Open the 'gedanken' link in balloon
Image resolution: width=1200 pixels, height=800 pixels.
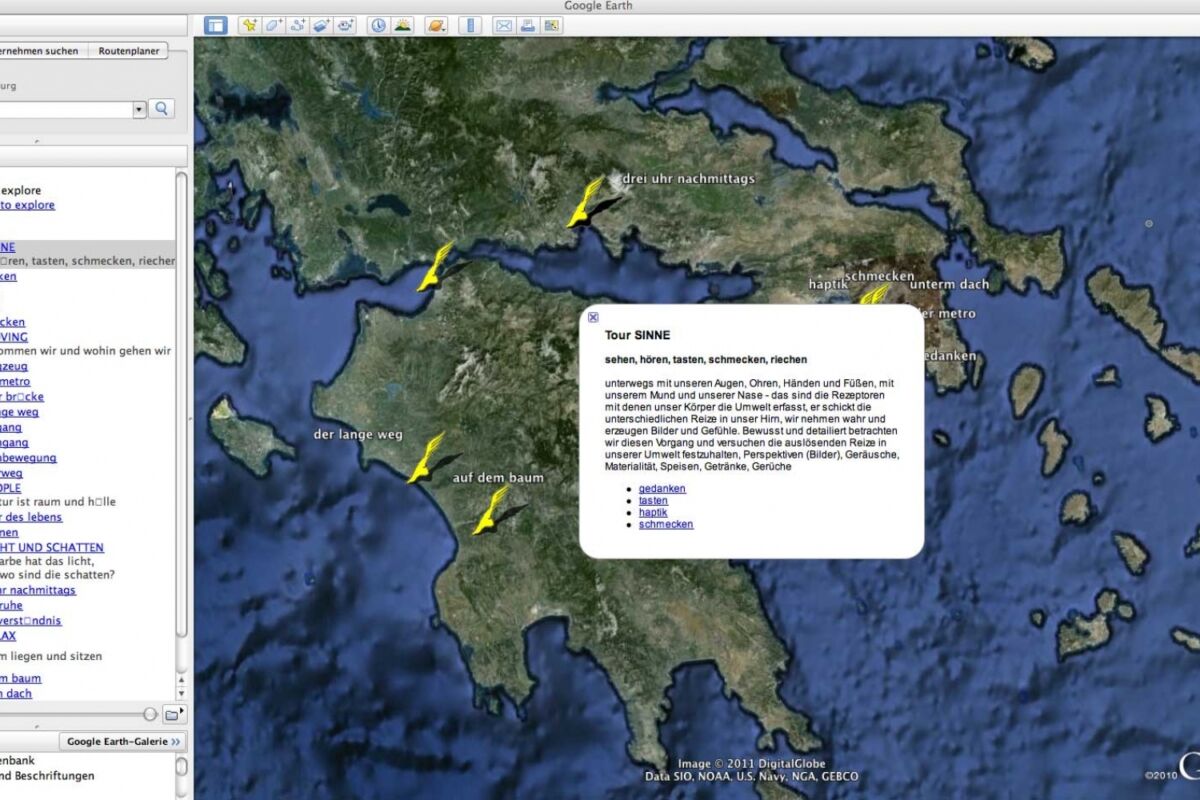[661, 488]
